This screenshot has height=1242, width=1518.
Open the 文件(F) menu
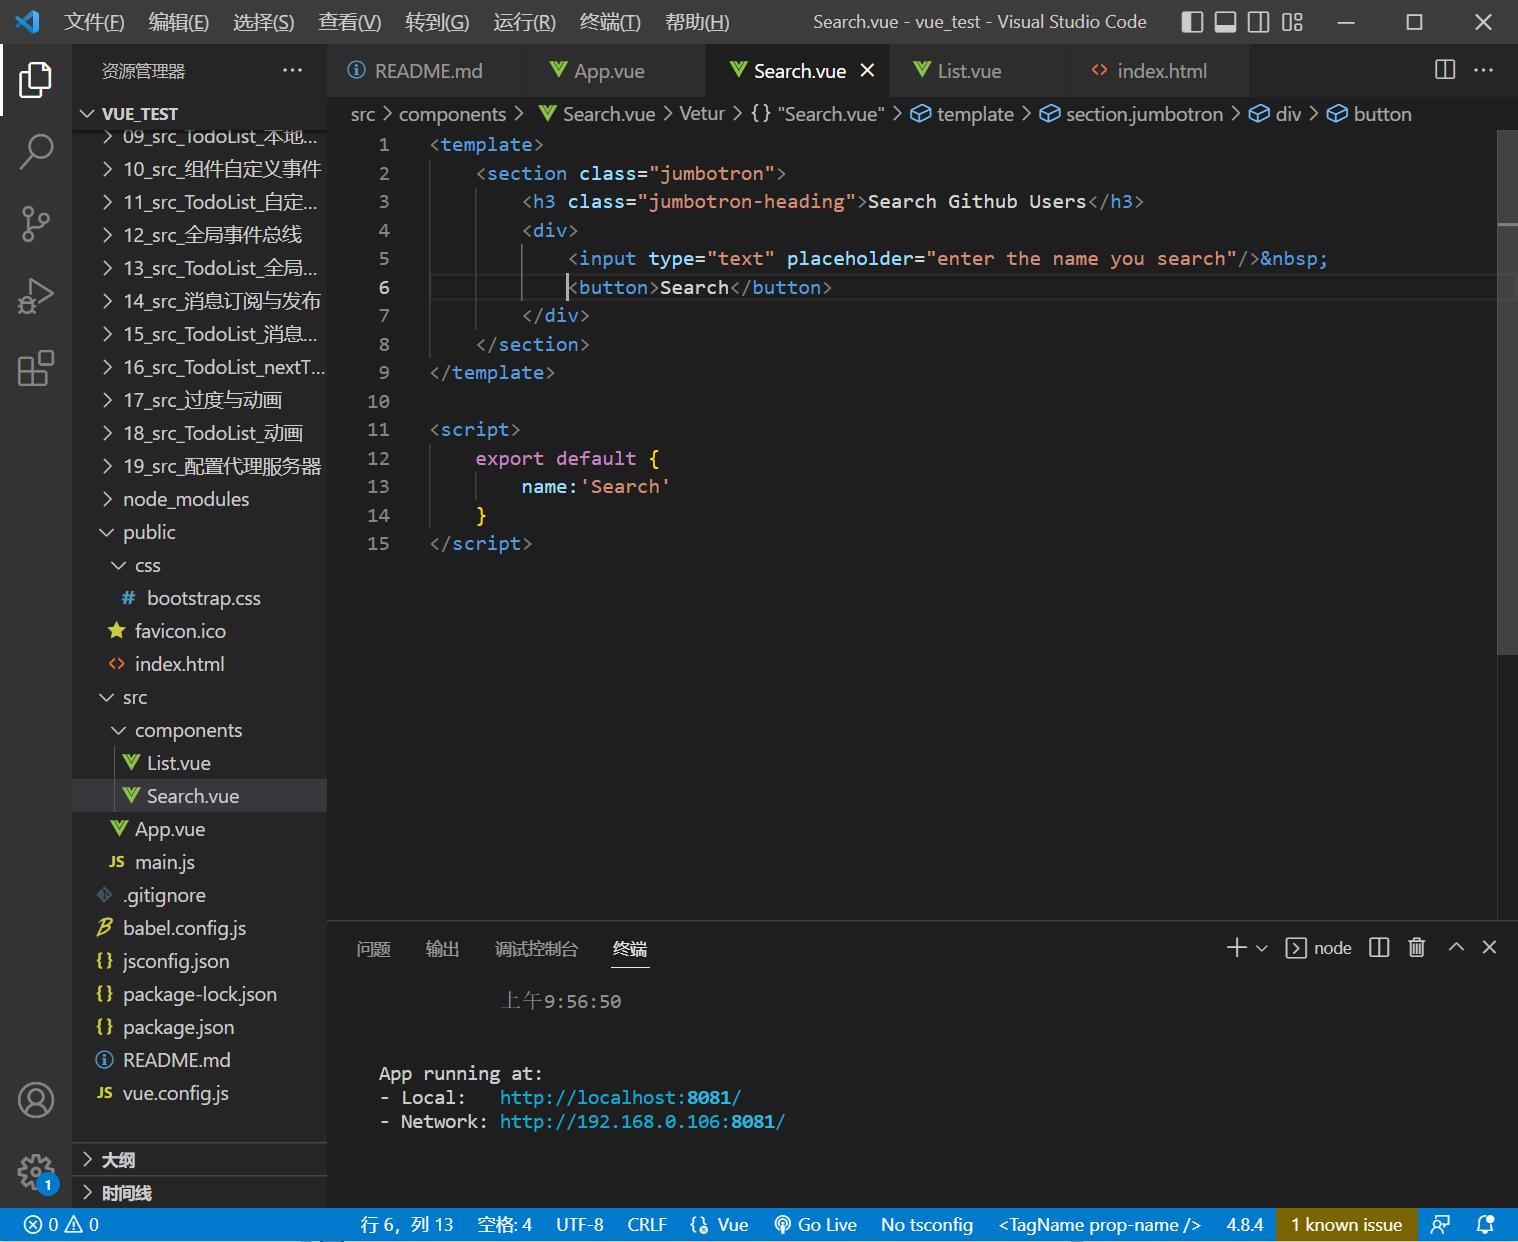pos(94,22)
